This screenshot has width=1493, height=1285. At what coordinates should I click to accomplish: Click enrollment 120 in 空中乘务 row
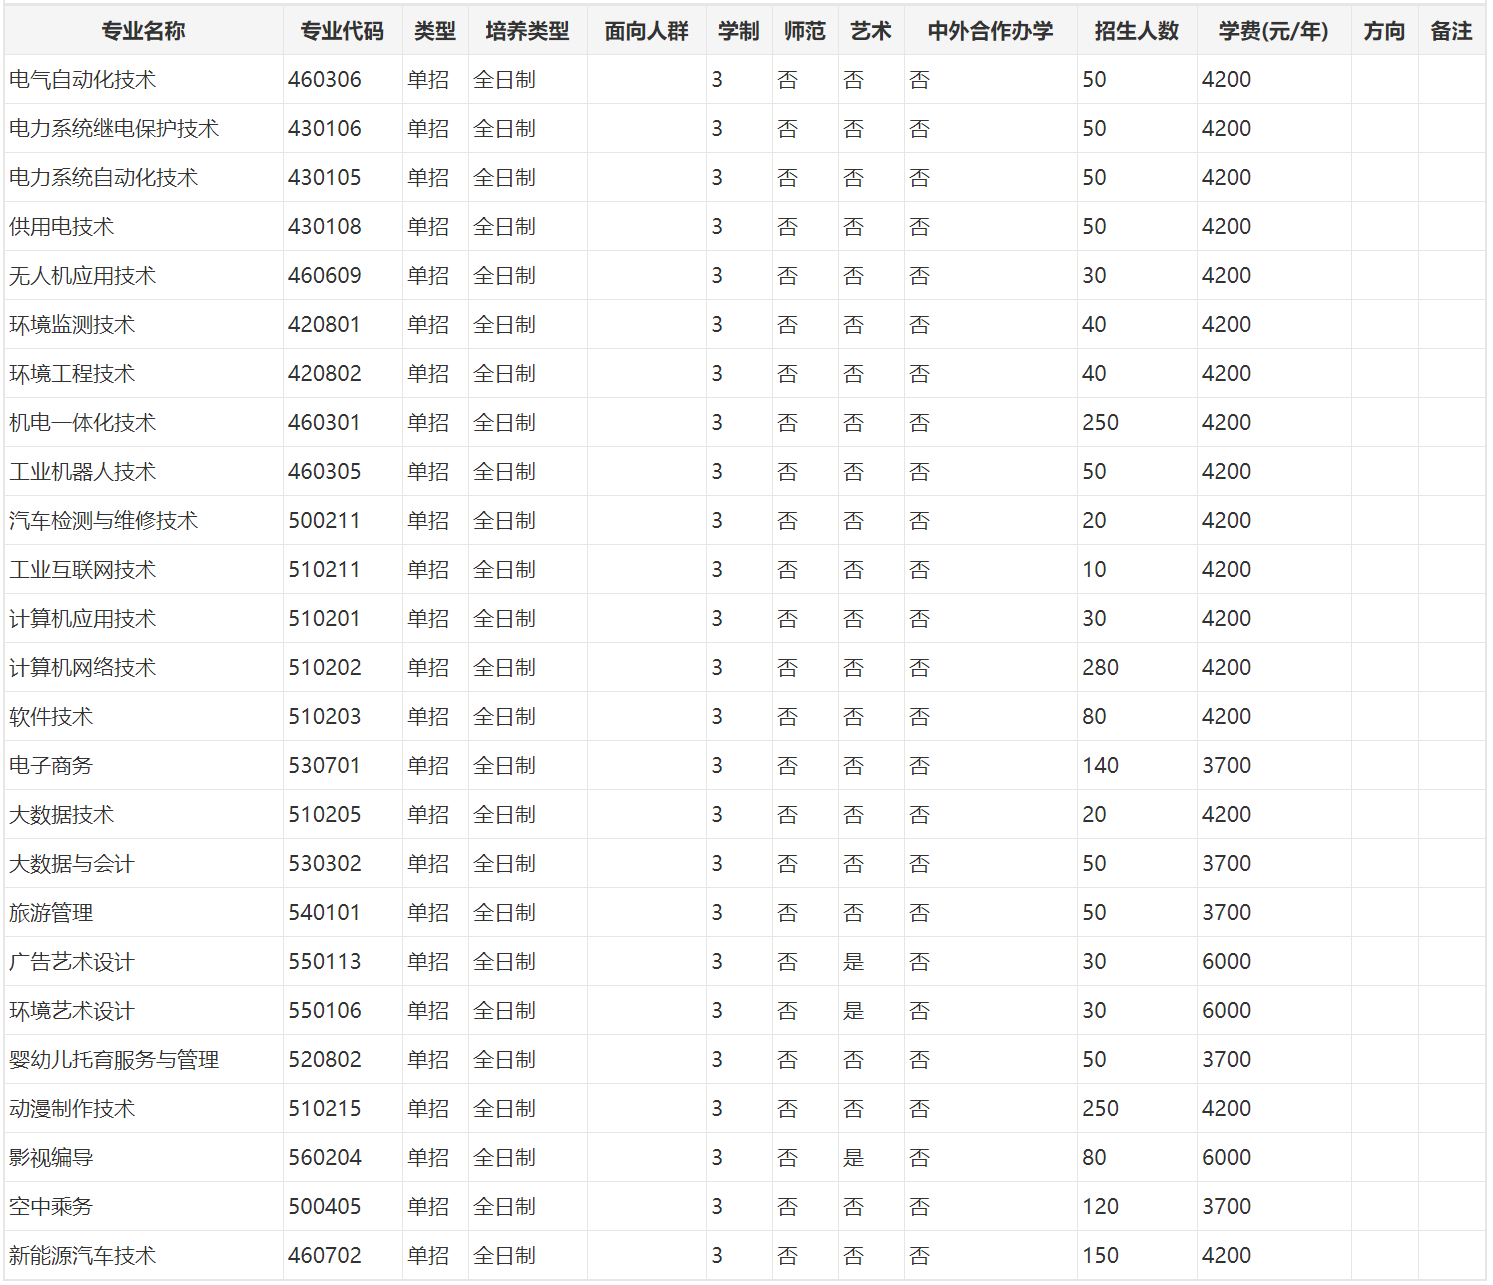(x=1100, y=1206)
